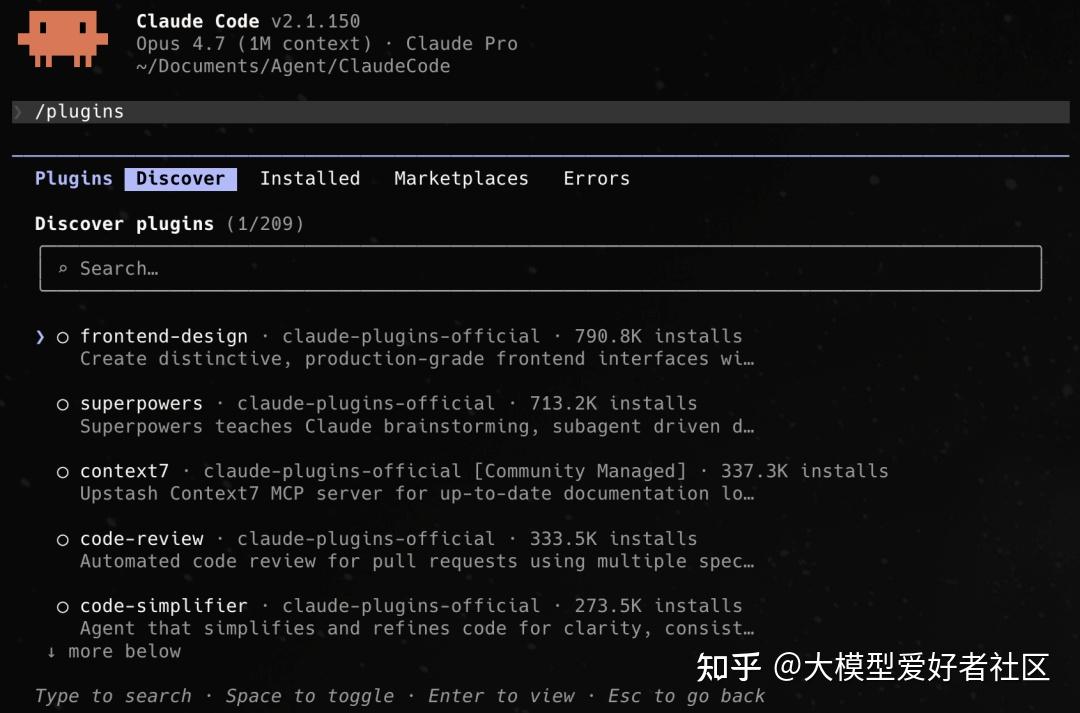
Task: Switch to the Installed tab
Action: (310, 178)
